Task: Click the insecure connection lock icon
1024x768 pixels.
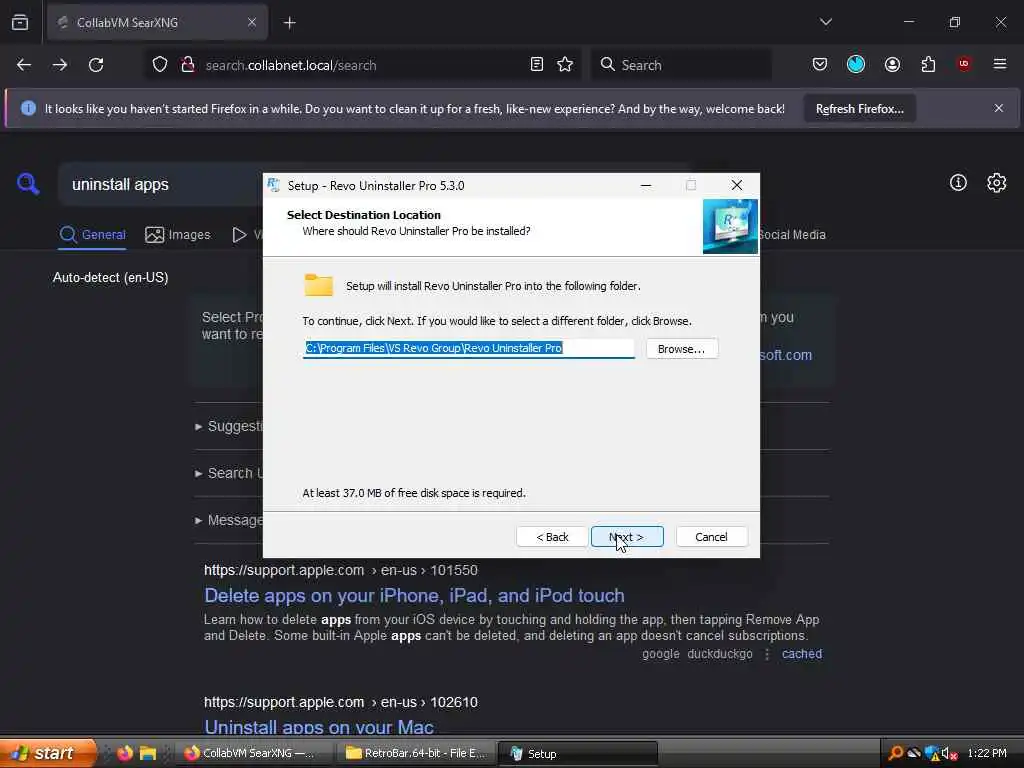Action: [188, 65]
